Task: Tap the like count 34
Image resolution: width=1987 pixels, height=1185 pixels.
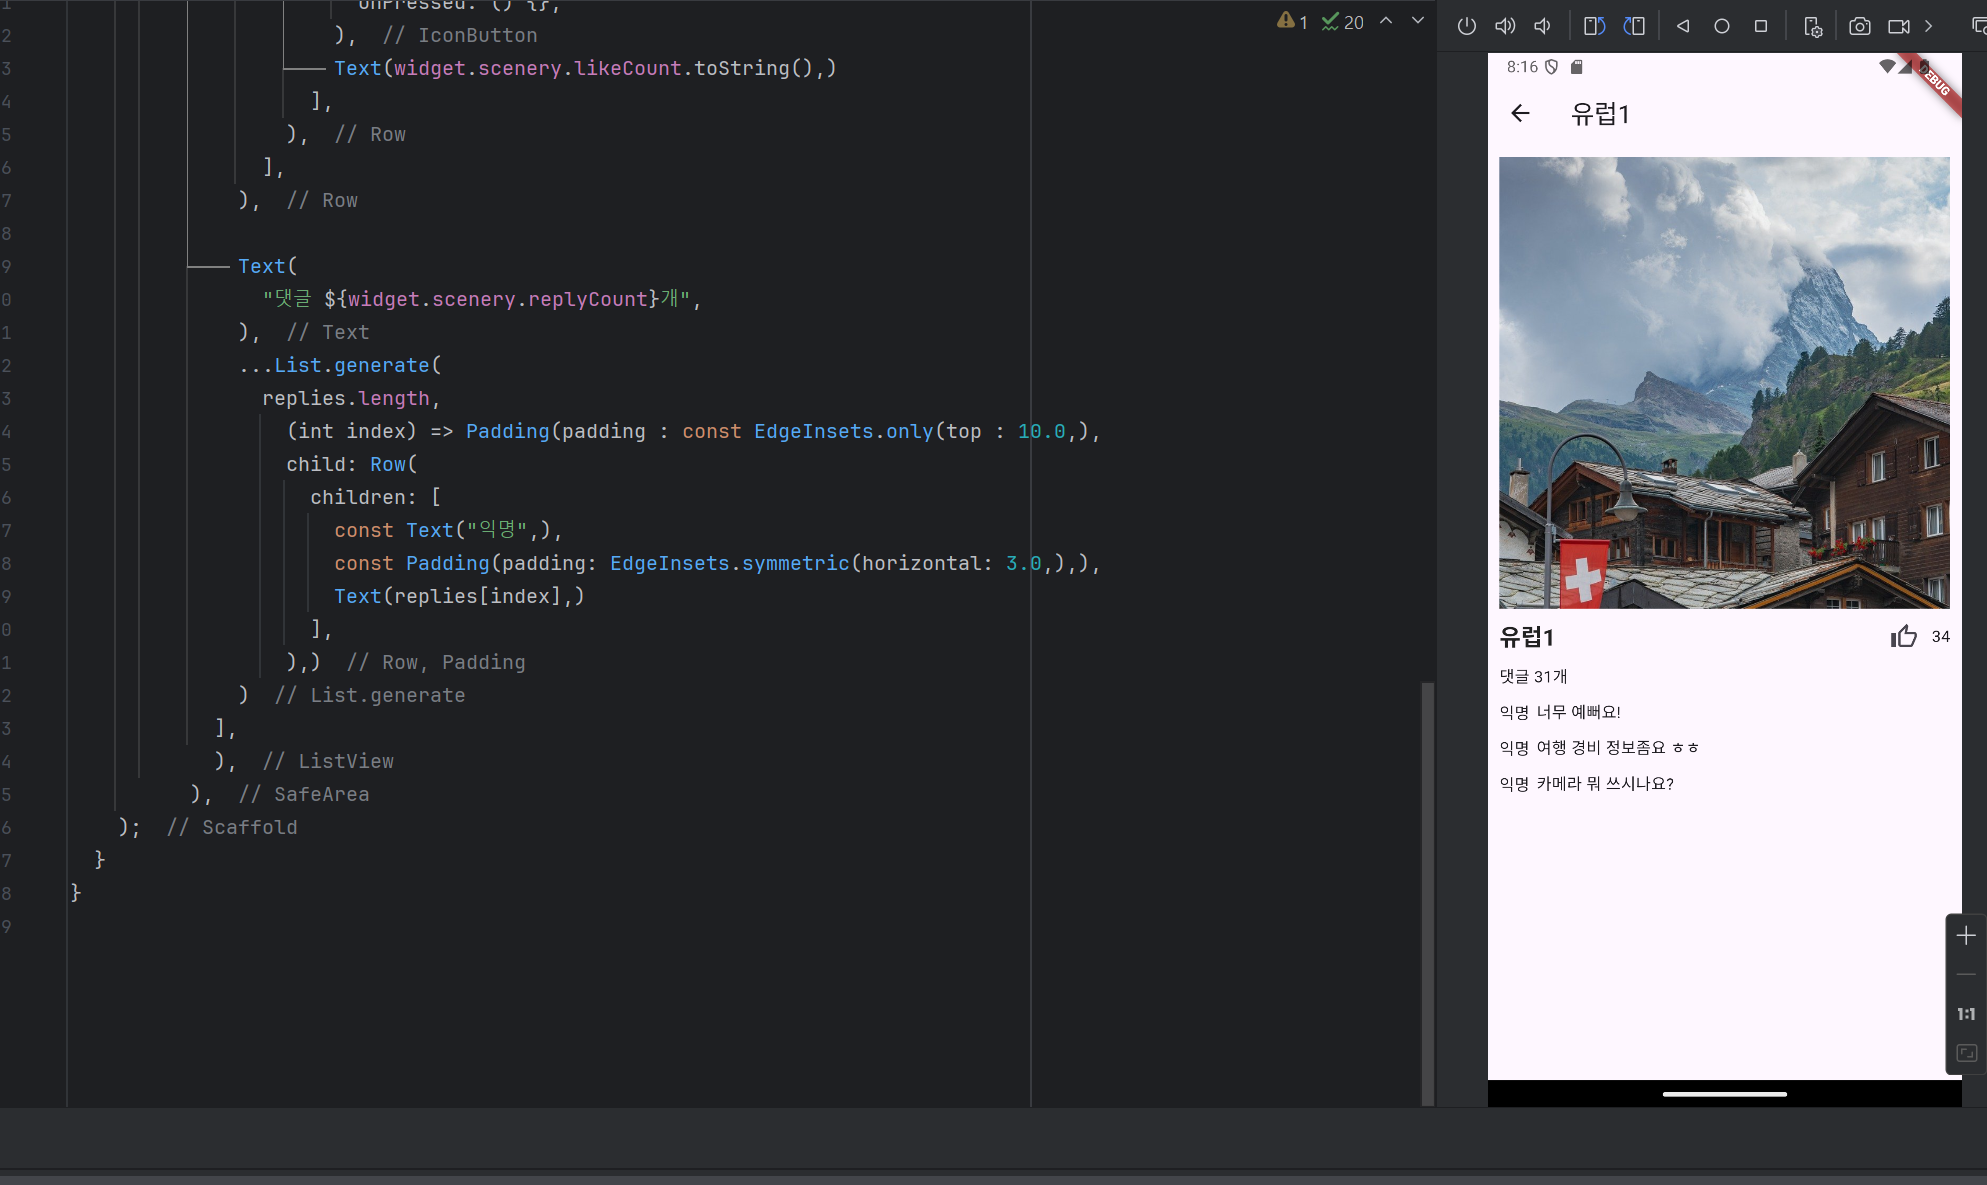Action: [1940, 637]
